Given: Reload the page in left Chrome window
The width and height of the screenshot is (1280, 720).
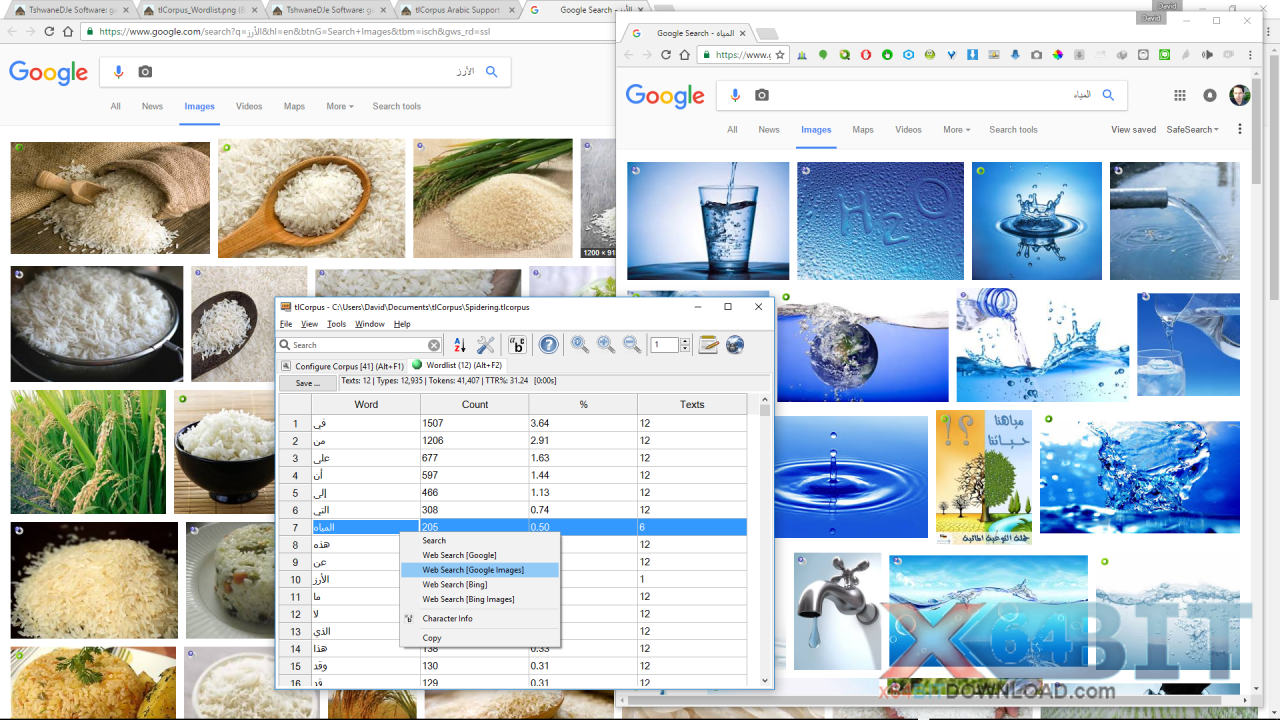Looking at the screenshot, I should (50, 31).
